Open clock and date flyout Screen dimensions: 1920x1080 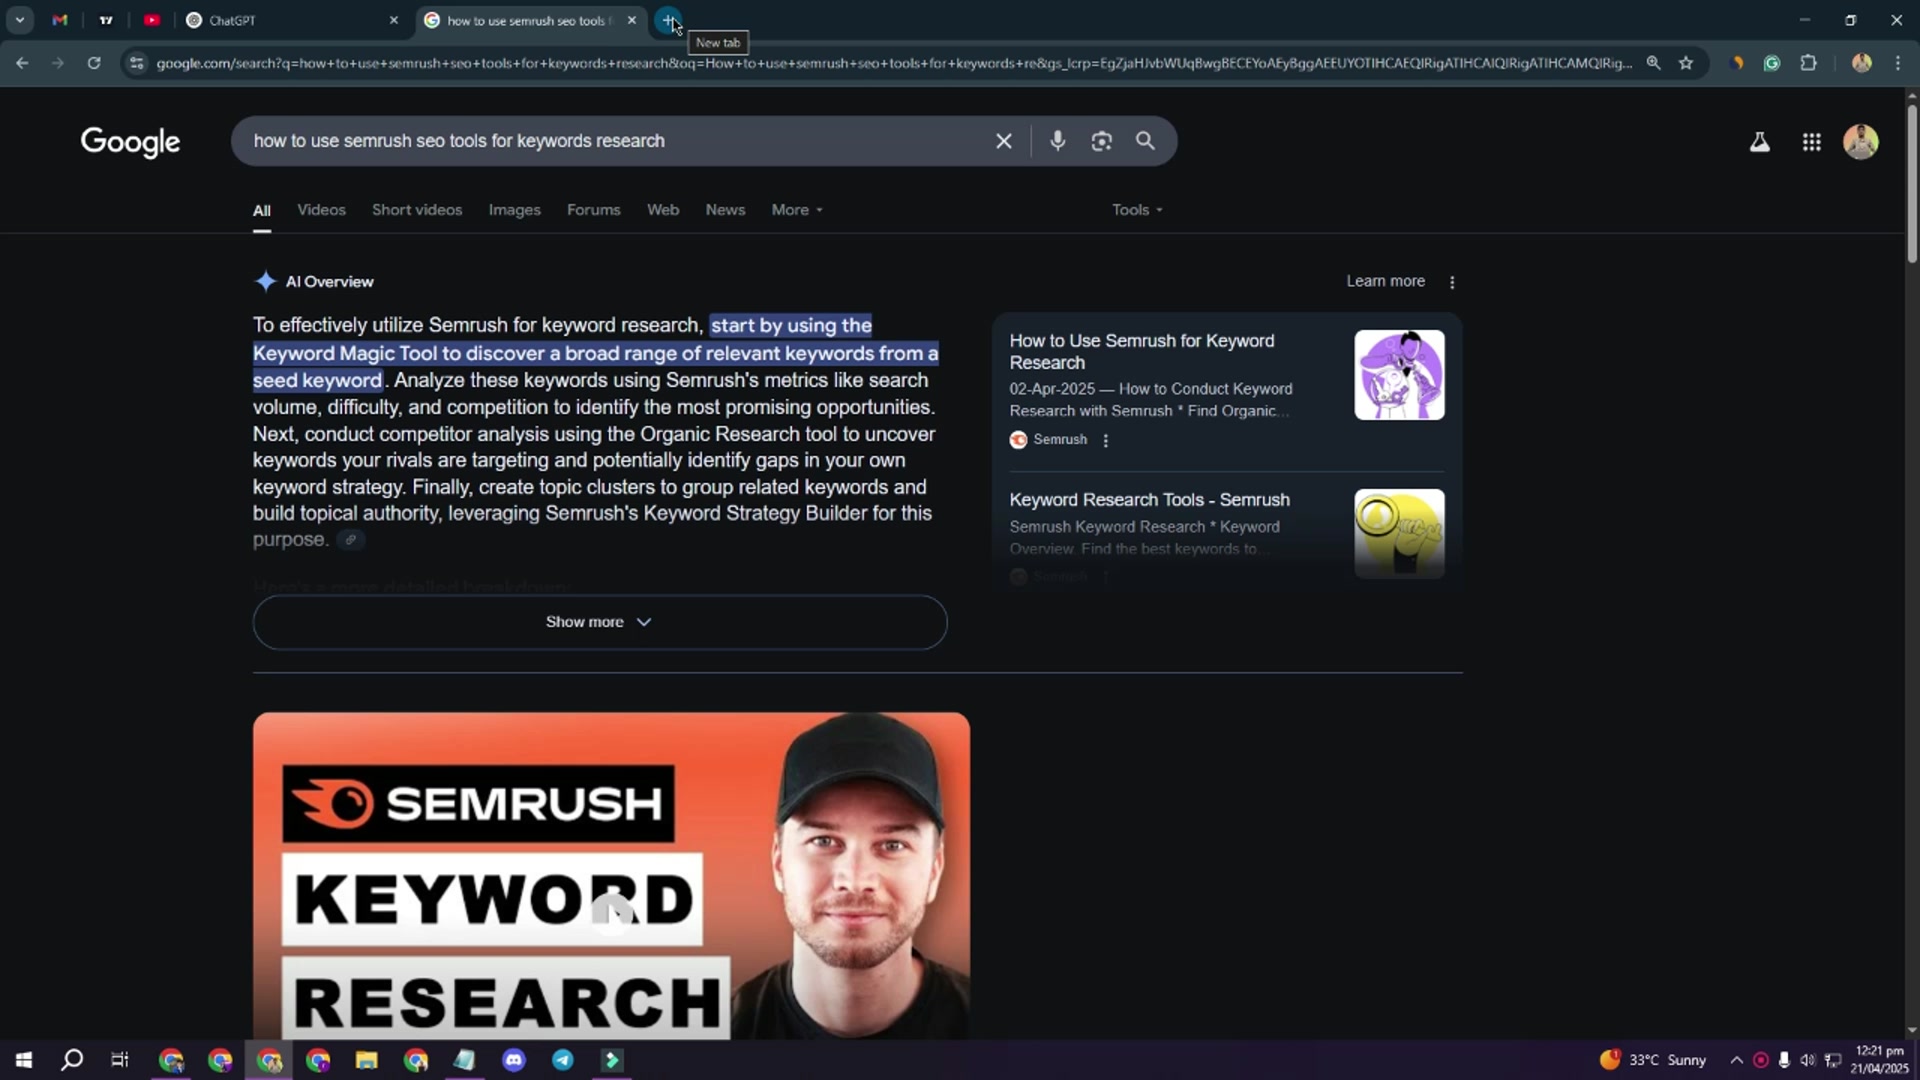tap(1880, 1060)
